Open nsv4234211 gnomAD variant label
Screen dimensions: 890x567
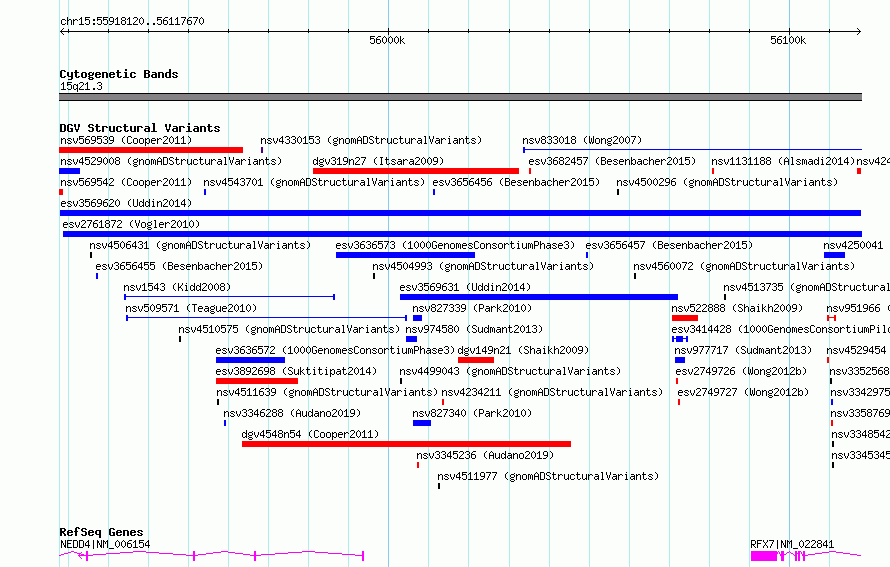[552, 392]
